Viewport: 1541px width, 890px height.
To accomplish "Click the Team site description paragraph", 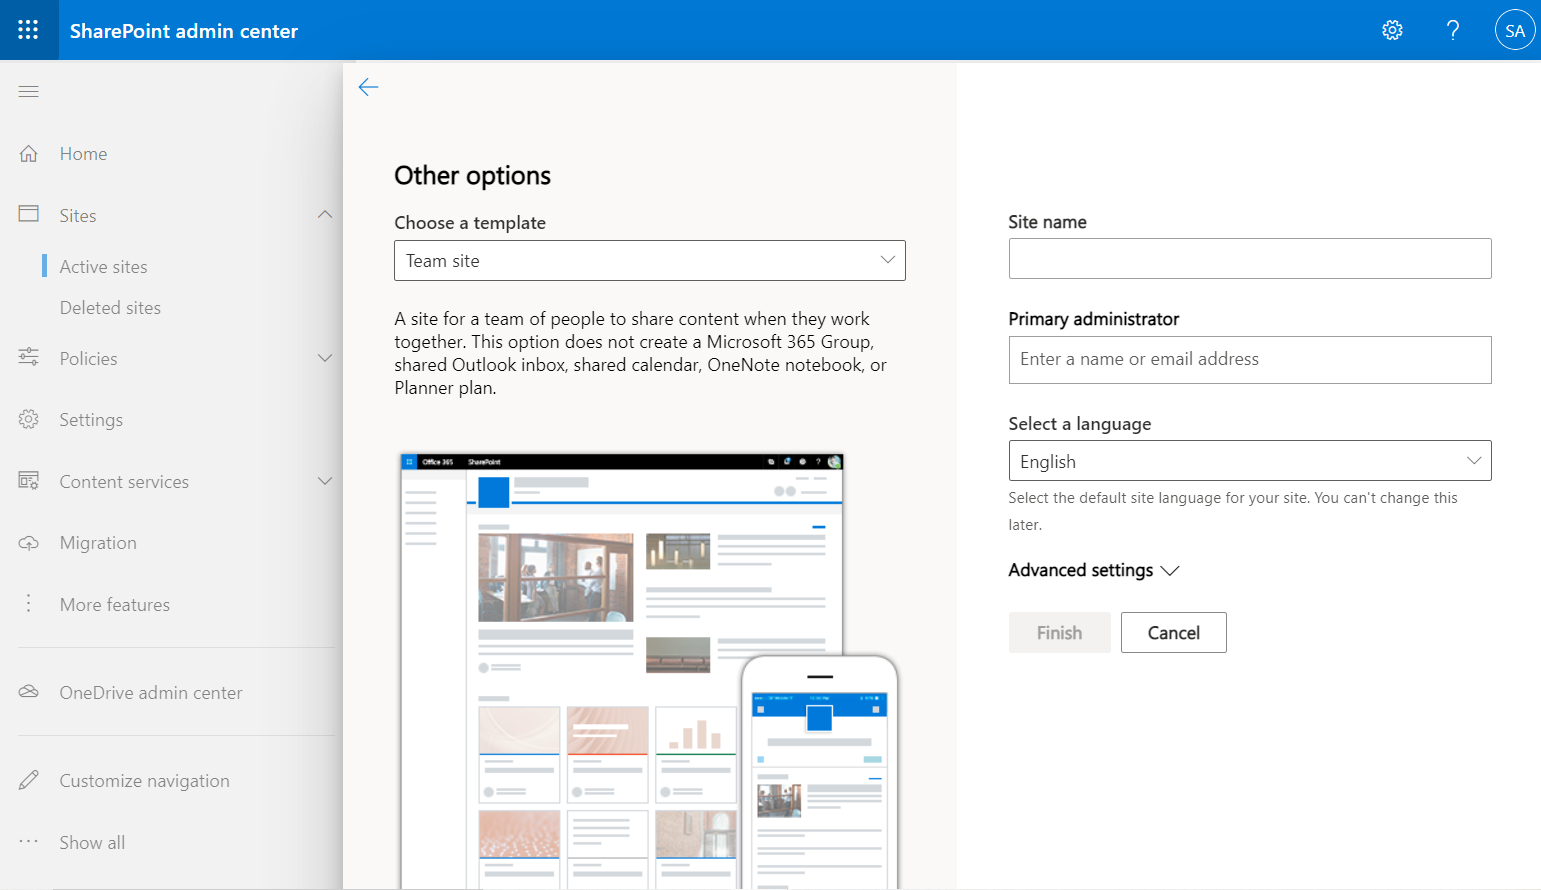I will pyautogui.click(x=641, y=353).
